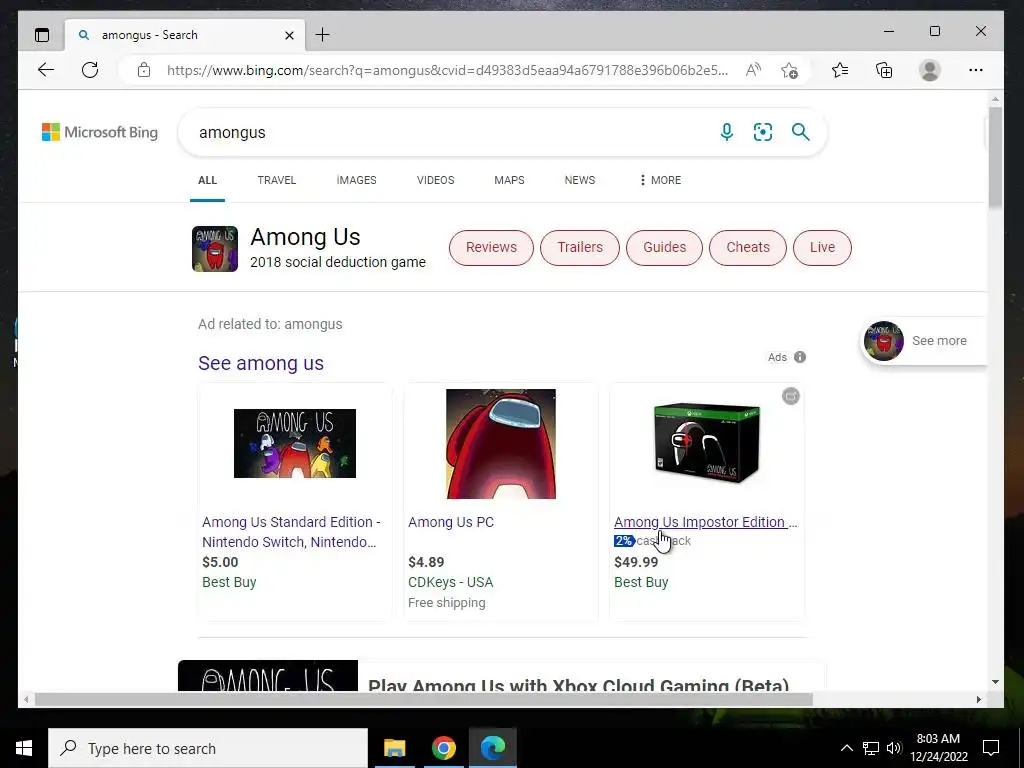Open a new tab with plus button
The image size is (1024, 768).
pos(323,35)
